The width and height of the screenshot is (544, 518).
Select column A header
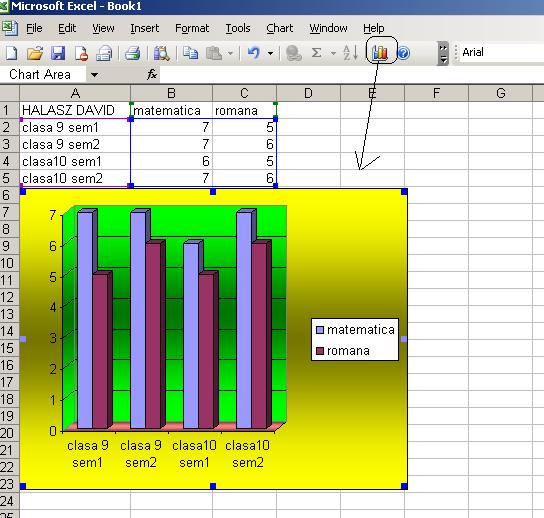point(75,93)
